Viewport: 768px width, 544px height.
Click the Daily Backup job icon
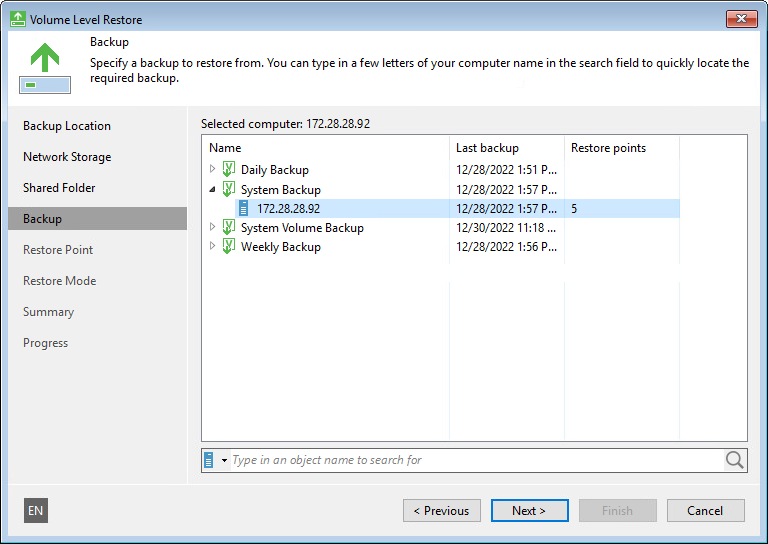(228, 169)
